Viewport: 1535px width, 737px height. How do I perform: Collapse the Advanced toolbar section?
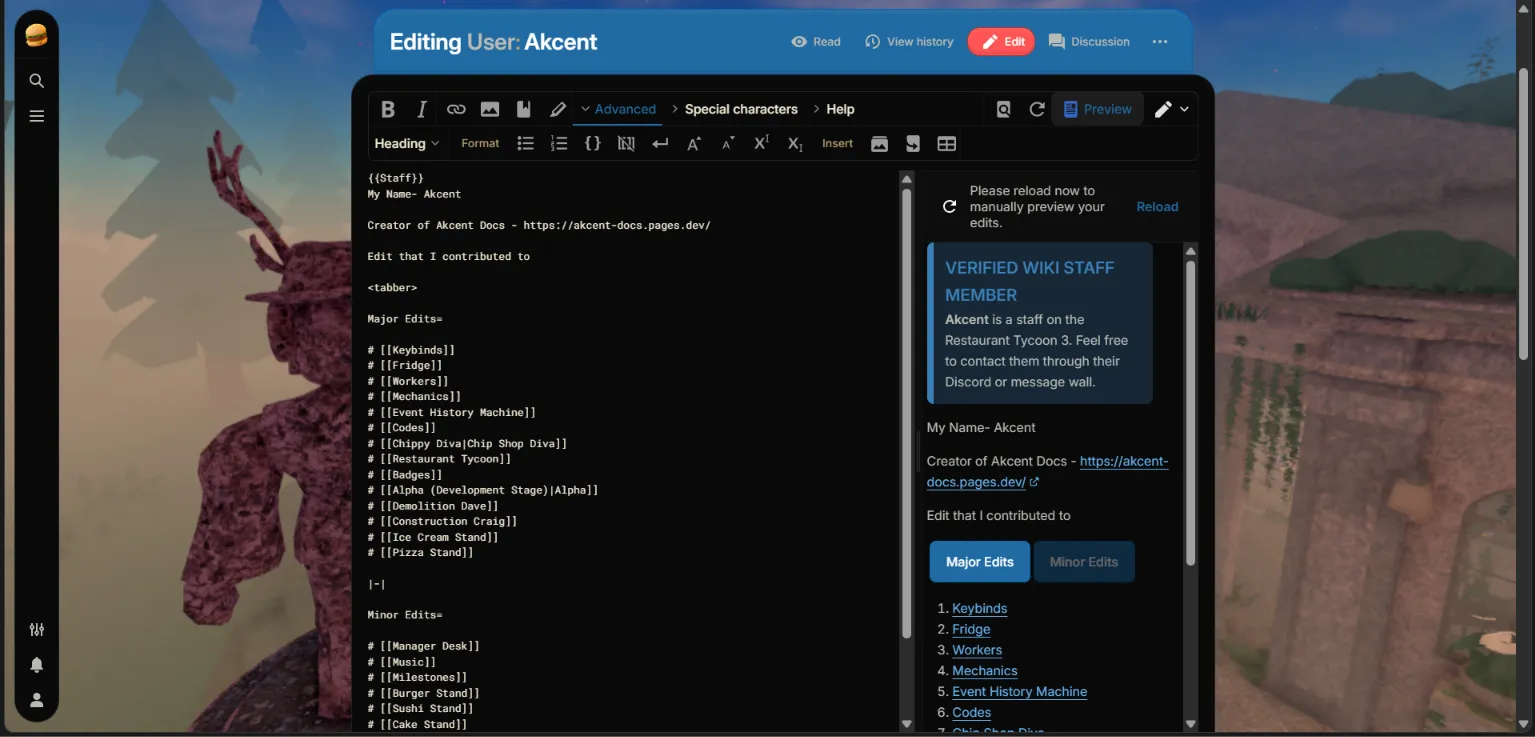[x=617, y=109]
